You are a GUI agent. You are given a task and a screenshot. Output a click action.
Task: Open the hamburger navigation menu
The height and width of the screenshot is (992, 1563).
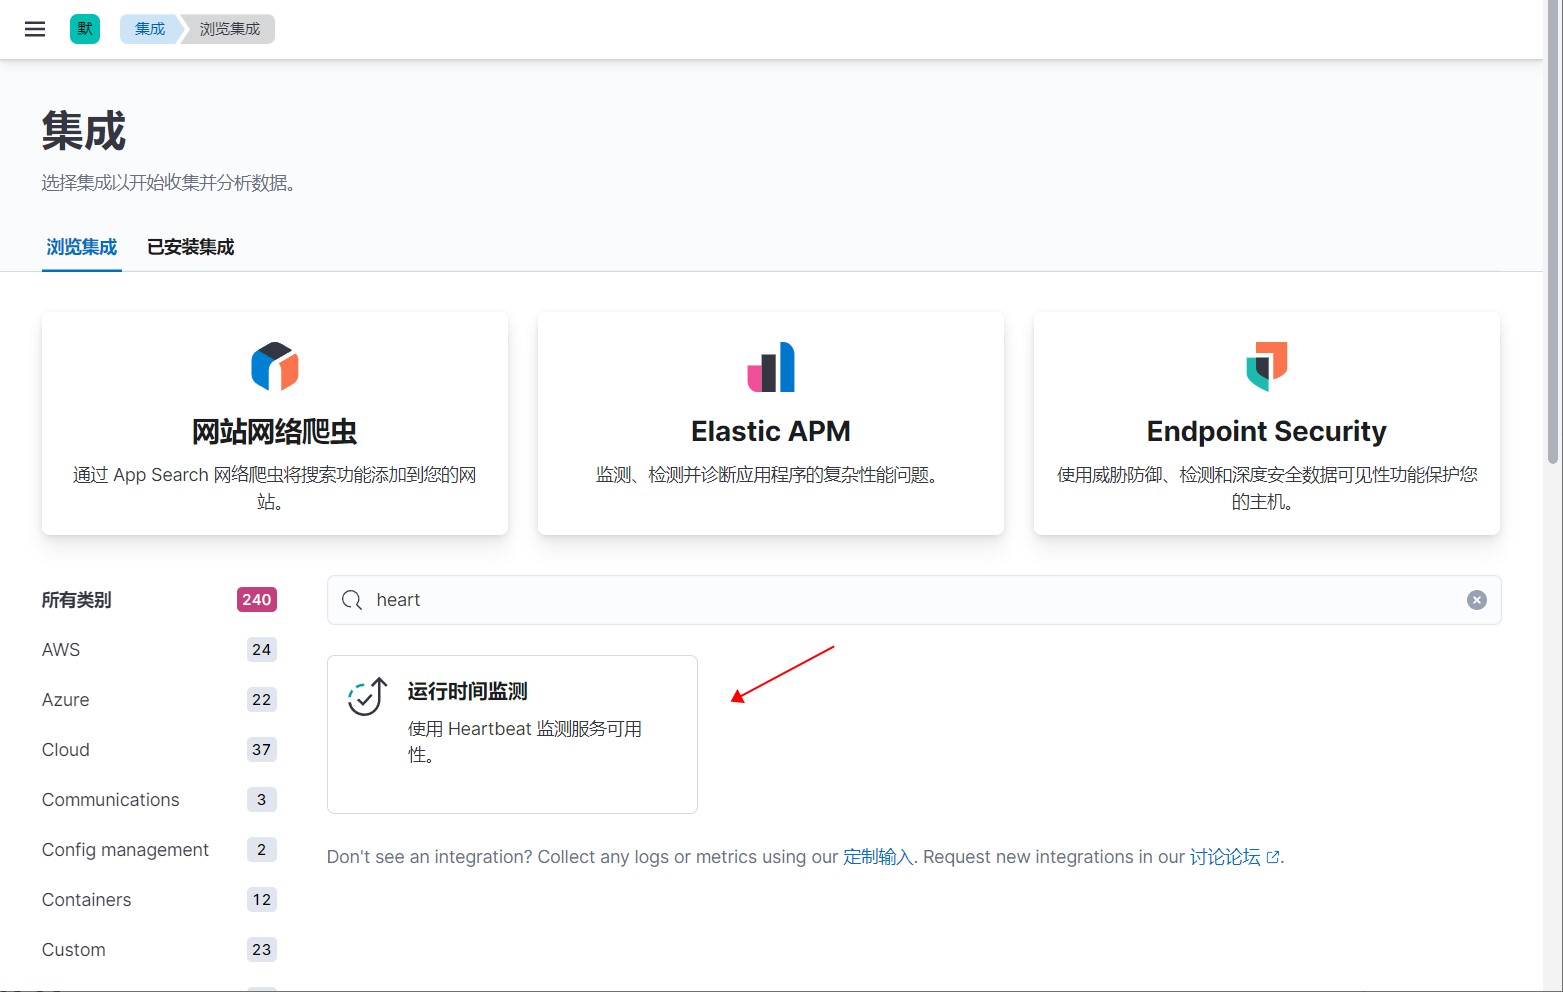[35, 29]
